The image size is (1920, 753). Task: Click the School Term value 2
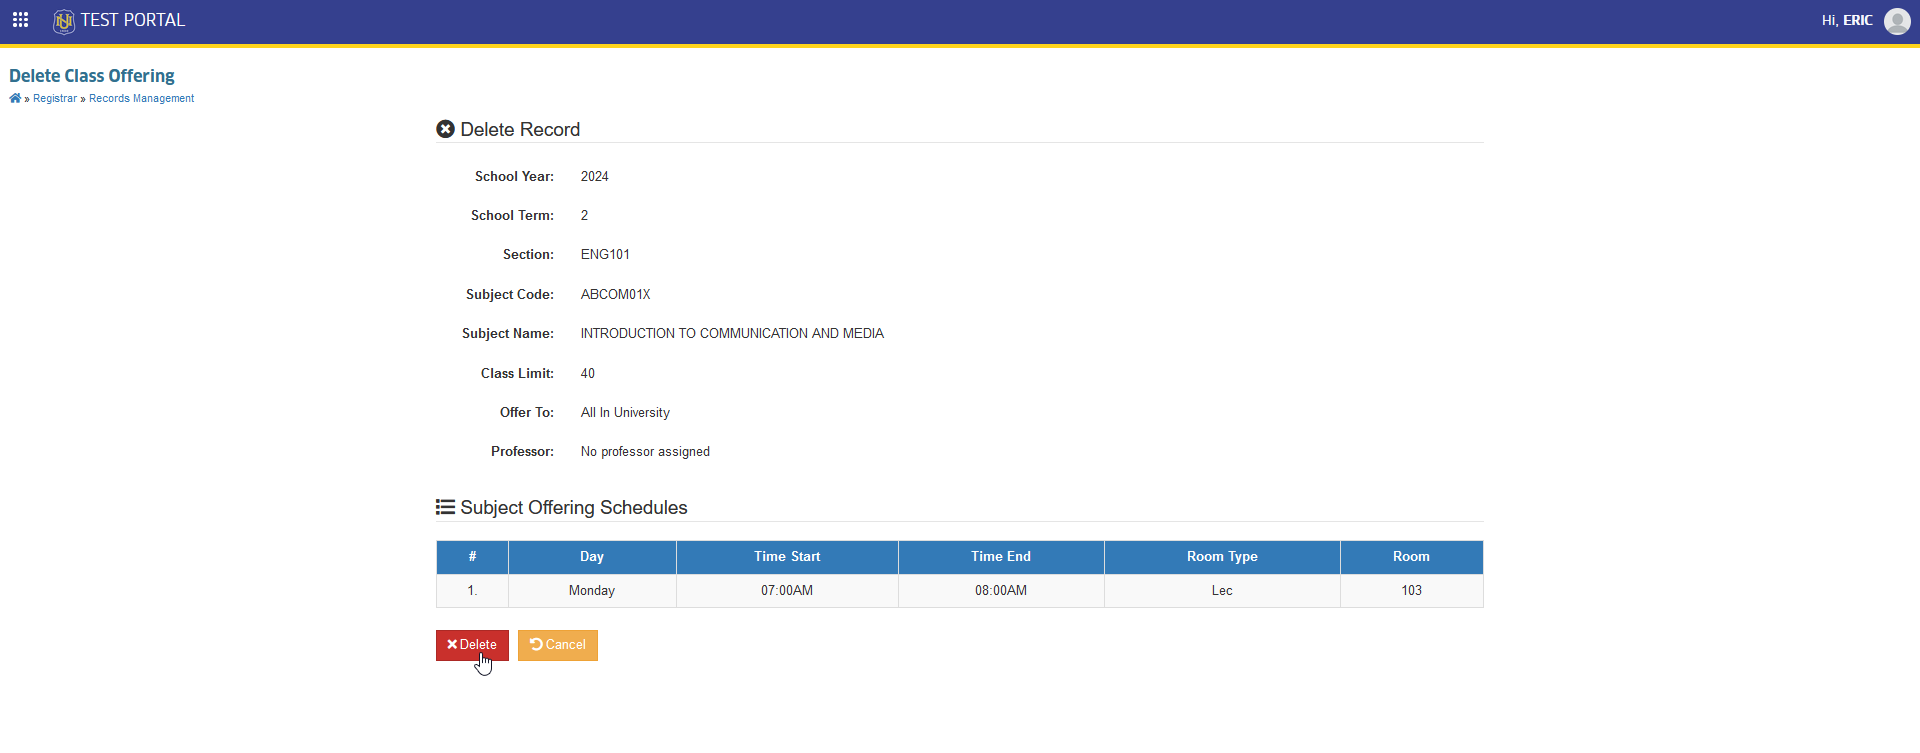coord(585,215)
